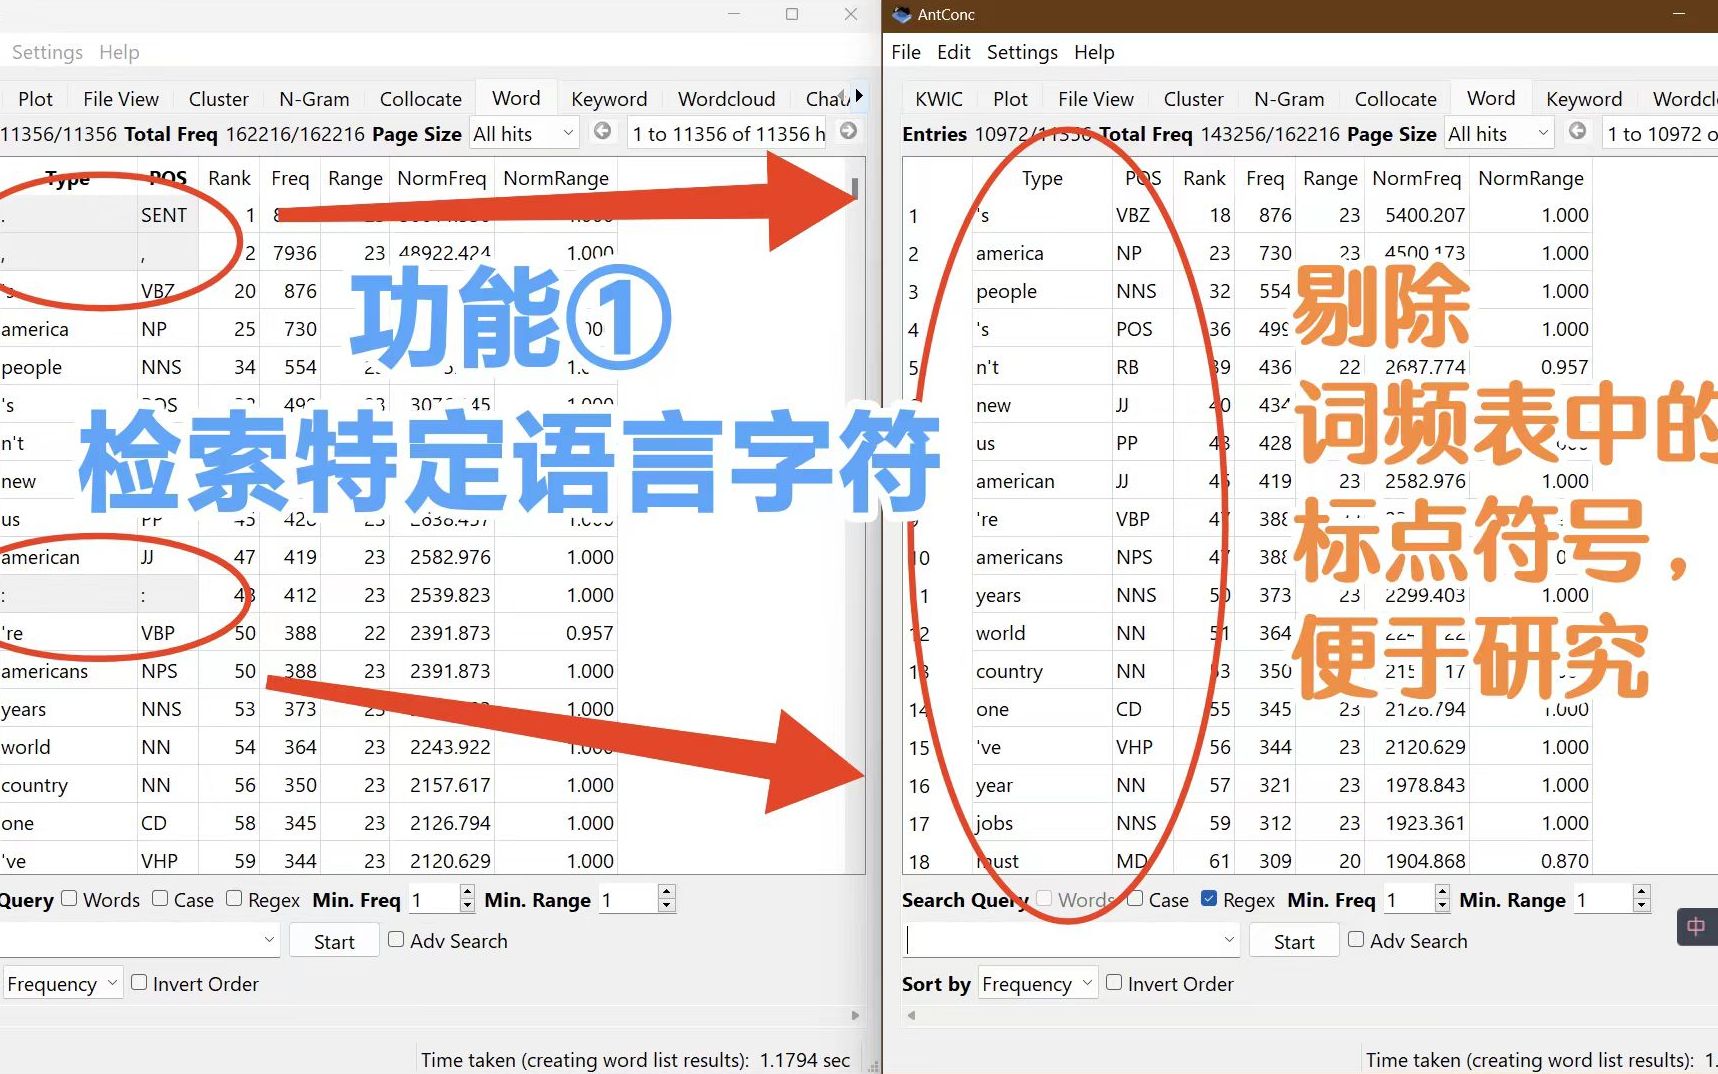Viewport: 1718px width, 1074px height.
Task: Open File menu in right window
Action: coord(905,52)
